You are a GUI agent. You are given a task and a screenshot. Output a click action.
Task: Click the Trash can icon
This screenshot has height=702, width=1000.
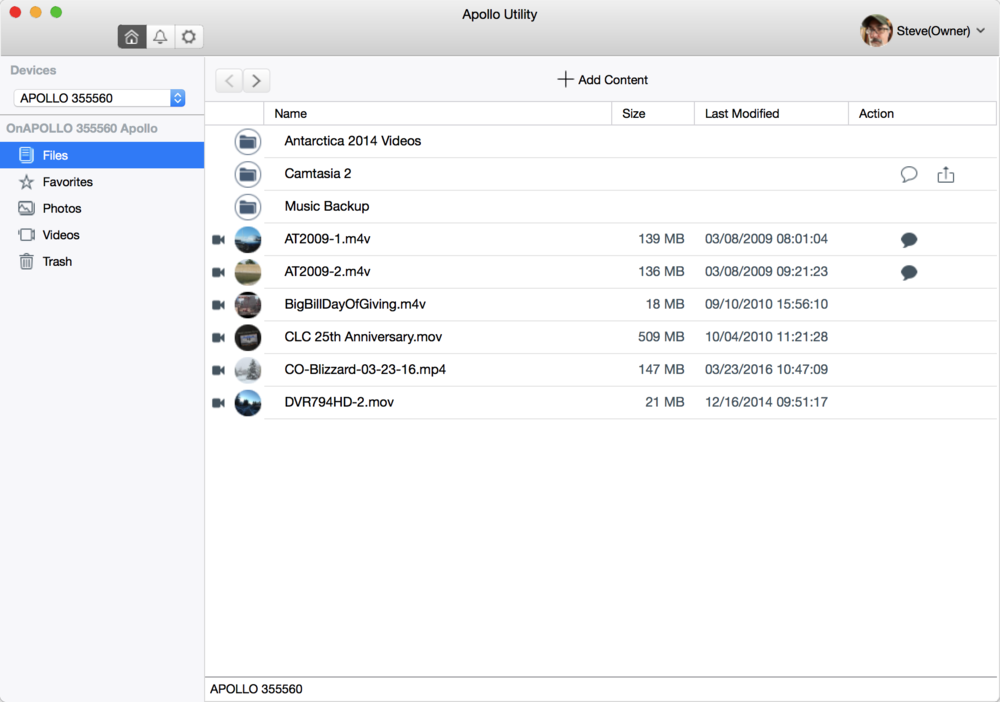26,261
